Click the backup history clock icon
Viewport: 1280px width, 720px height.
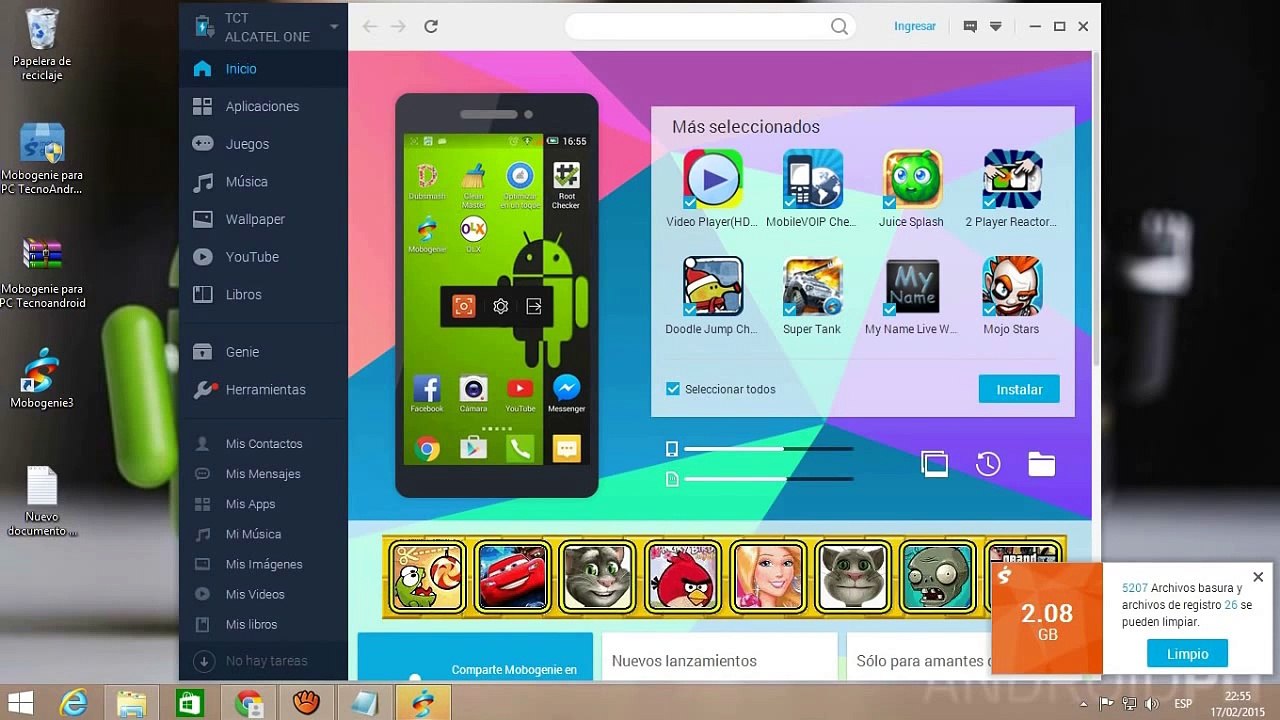(x=988, y=463)
